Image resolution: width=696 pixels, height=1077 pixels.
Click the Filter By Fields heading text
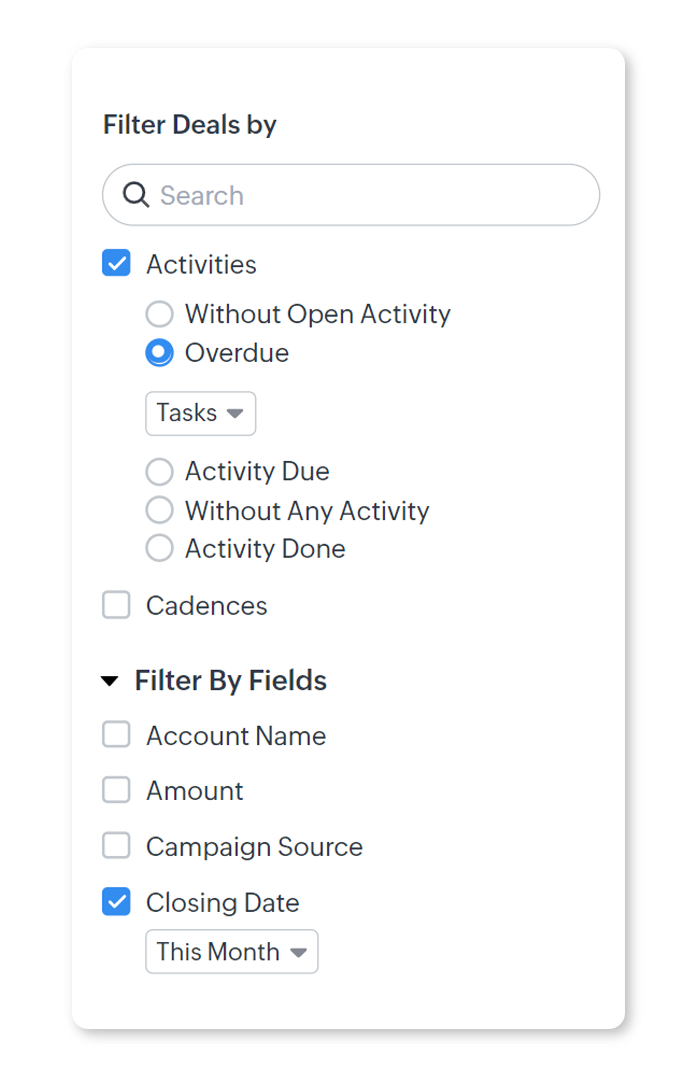[x=231, y=681]
